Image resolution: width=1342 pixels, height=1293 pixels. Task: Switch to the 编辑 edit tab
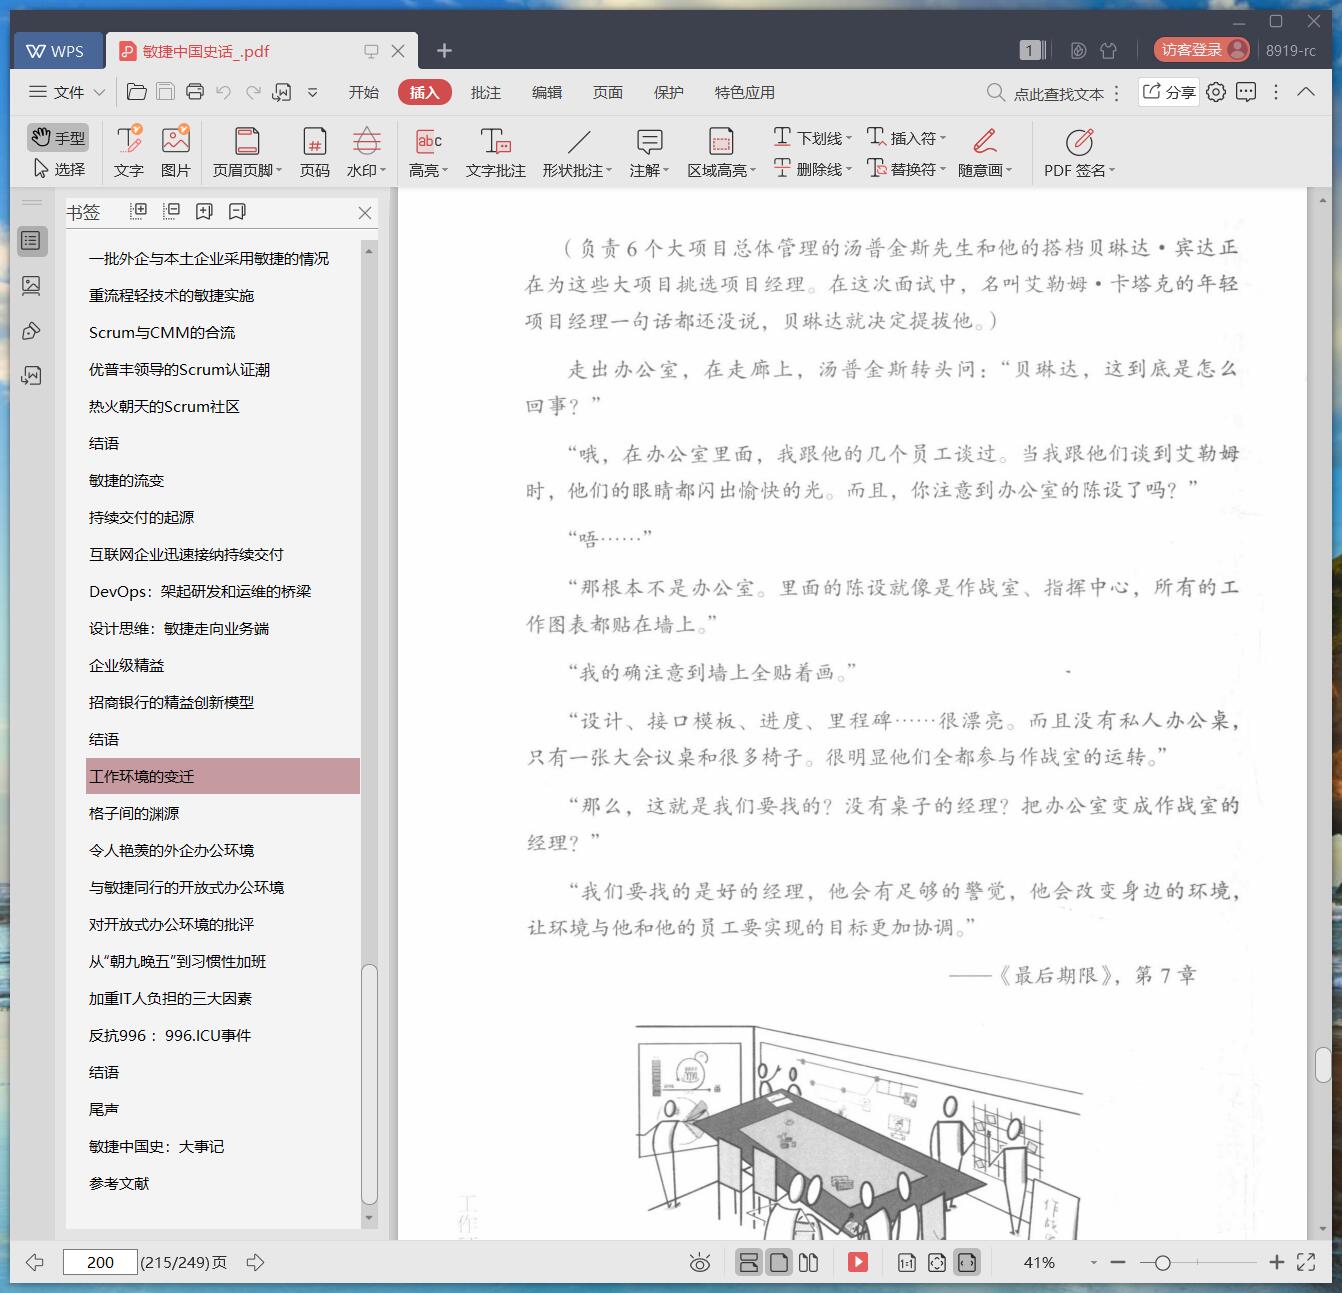pyautogui.click(x=547, y=92)
